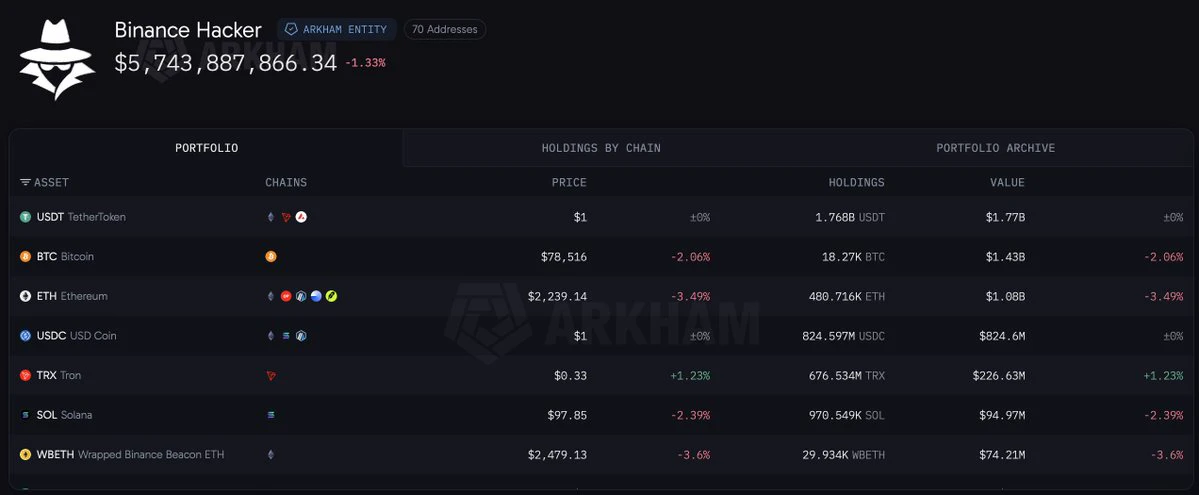Click the Binance Hacker avatar icon

[57, 60]
